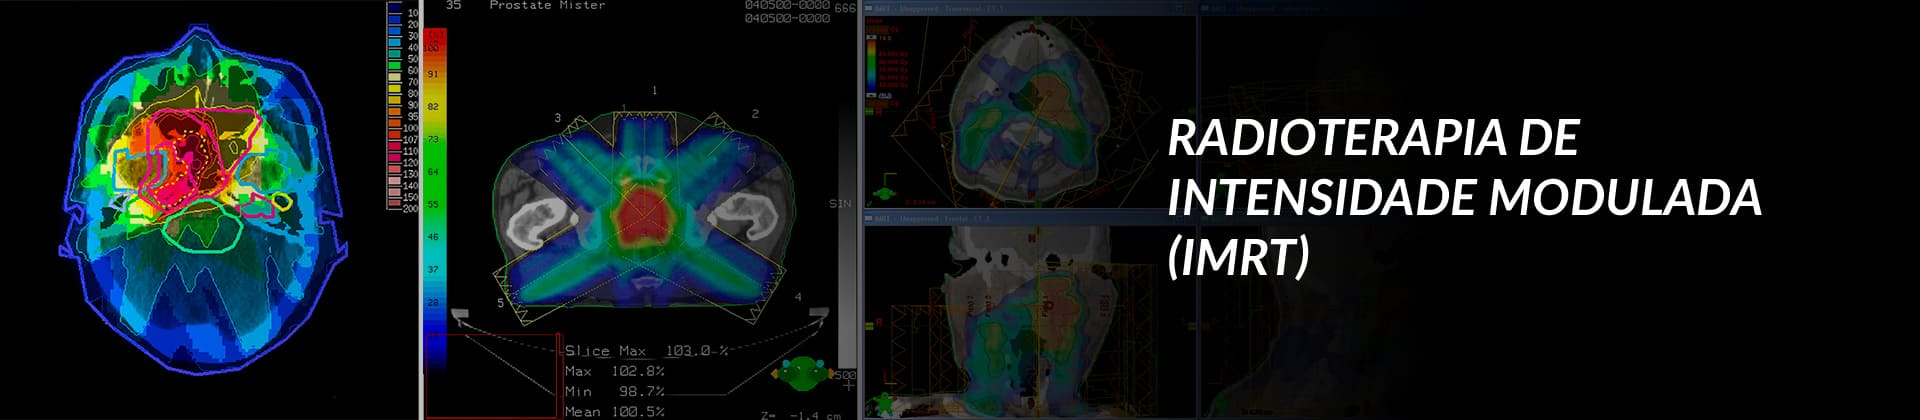The width and height of the screenshot is (1920, 420).
Task: Click the 'Slice Max 103.0%' readout
Action: coord(647,351)
